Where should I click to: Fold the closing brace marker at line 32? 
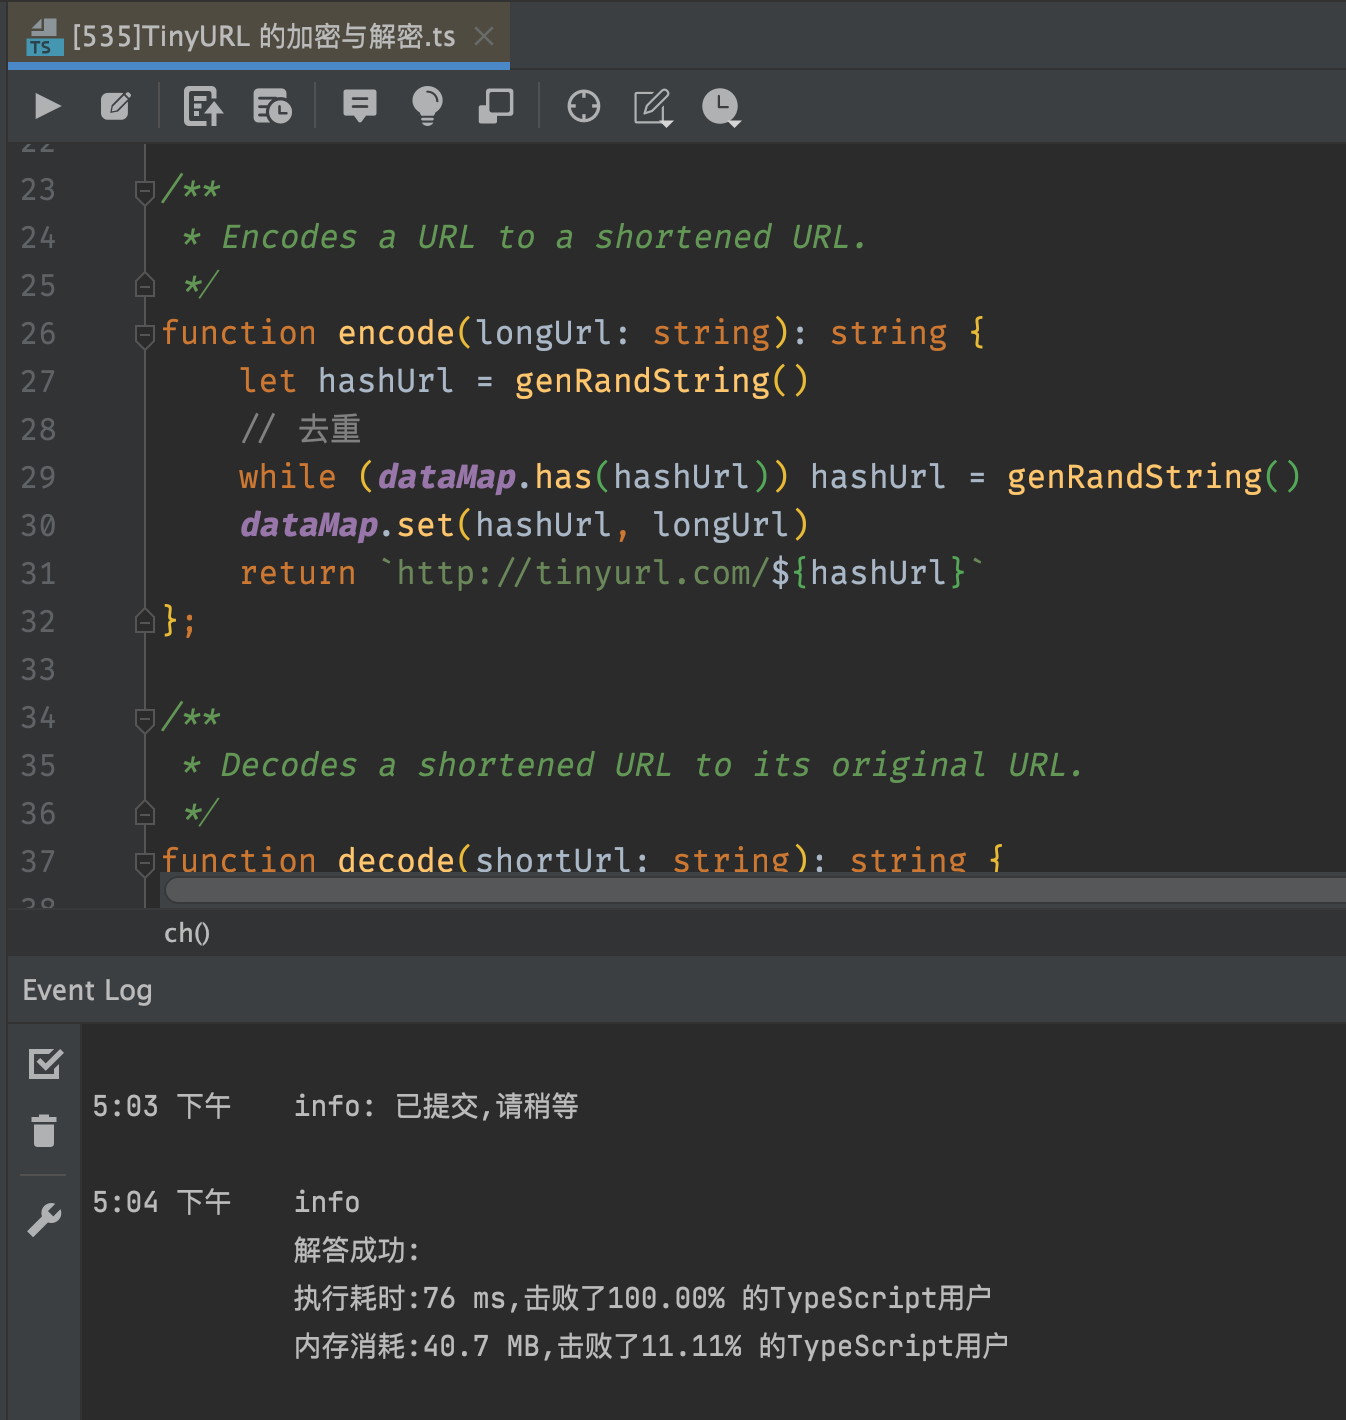tap(145, 622)
